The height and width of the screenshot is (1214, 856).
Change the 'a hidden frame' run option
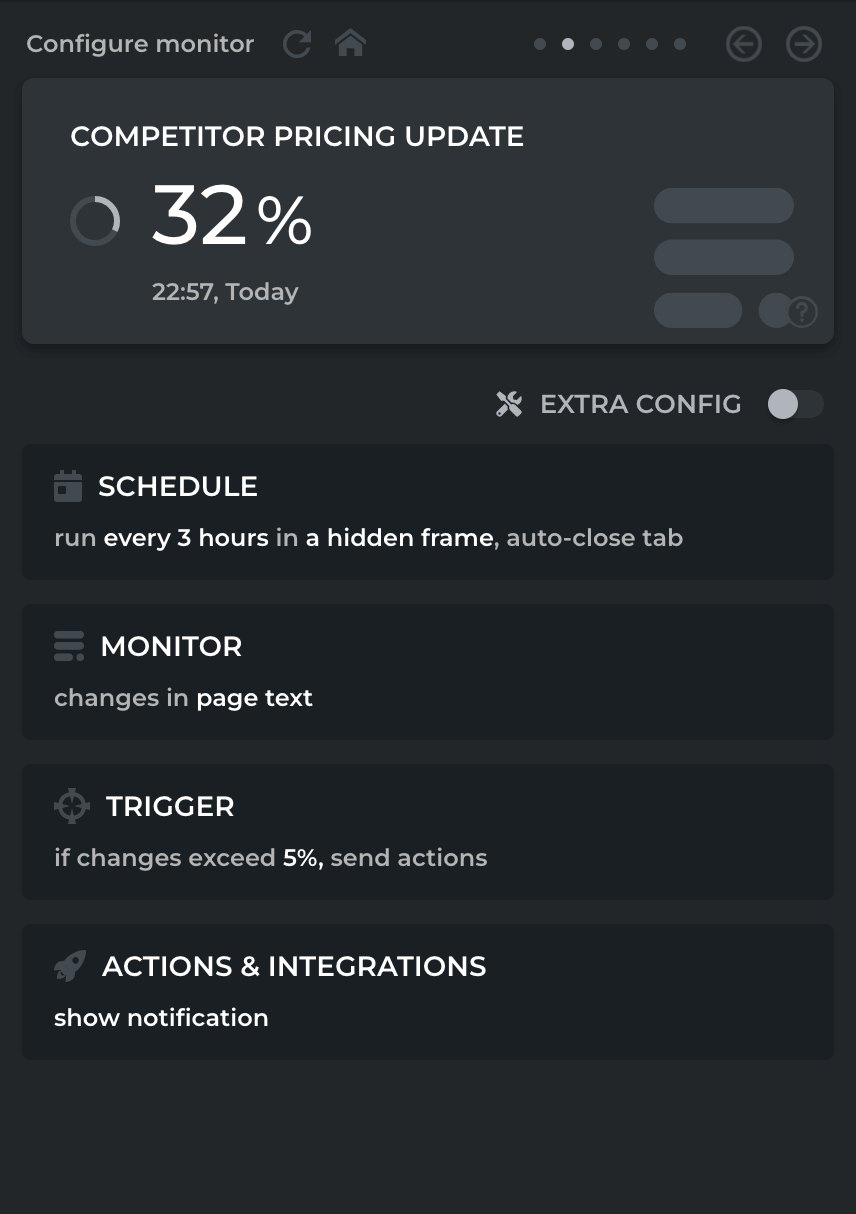click(x=399, y=538)
